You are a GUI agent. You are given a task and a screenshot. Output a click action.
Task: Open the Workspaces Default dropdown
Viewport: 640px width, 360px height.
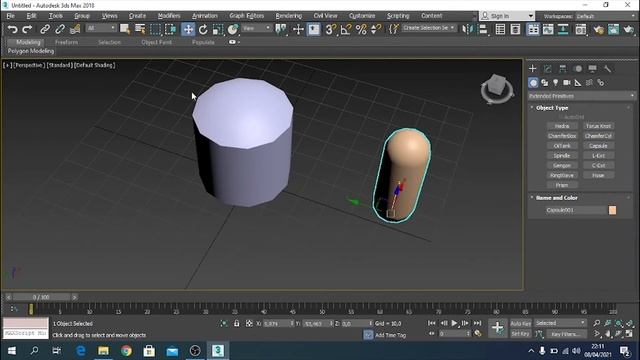coord(606,16)
